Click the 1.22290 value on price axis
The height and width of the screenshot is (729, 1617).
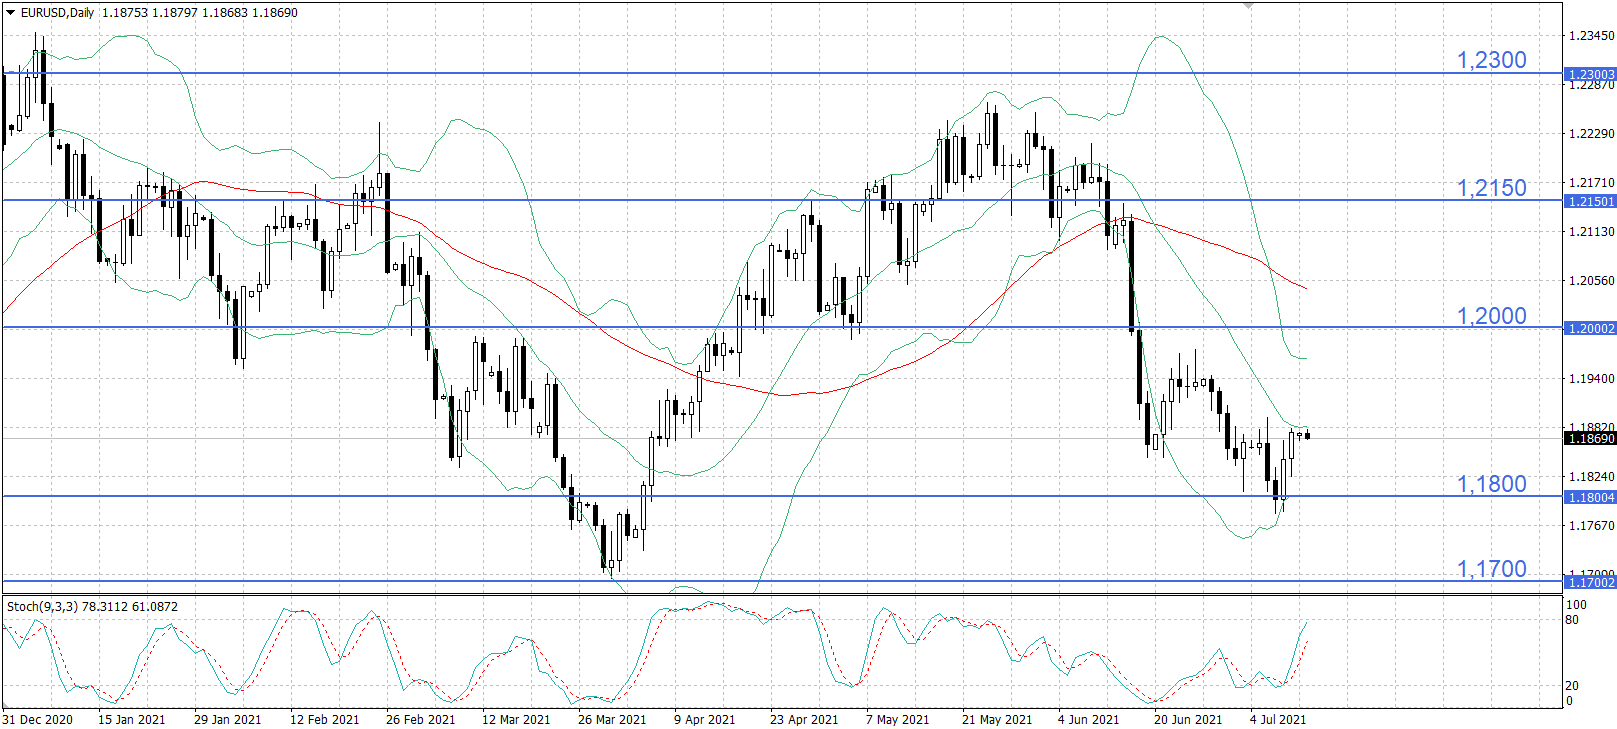[1591, 134]
